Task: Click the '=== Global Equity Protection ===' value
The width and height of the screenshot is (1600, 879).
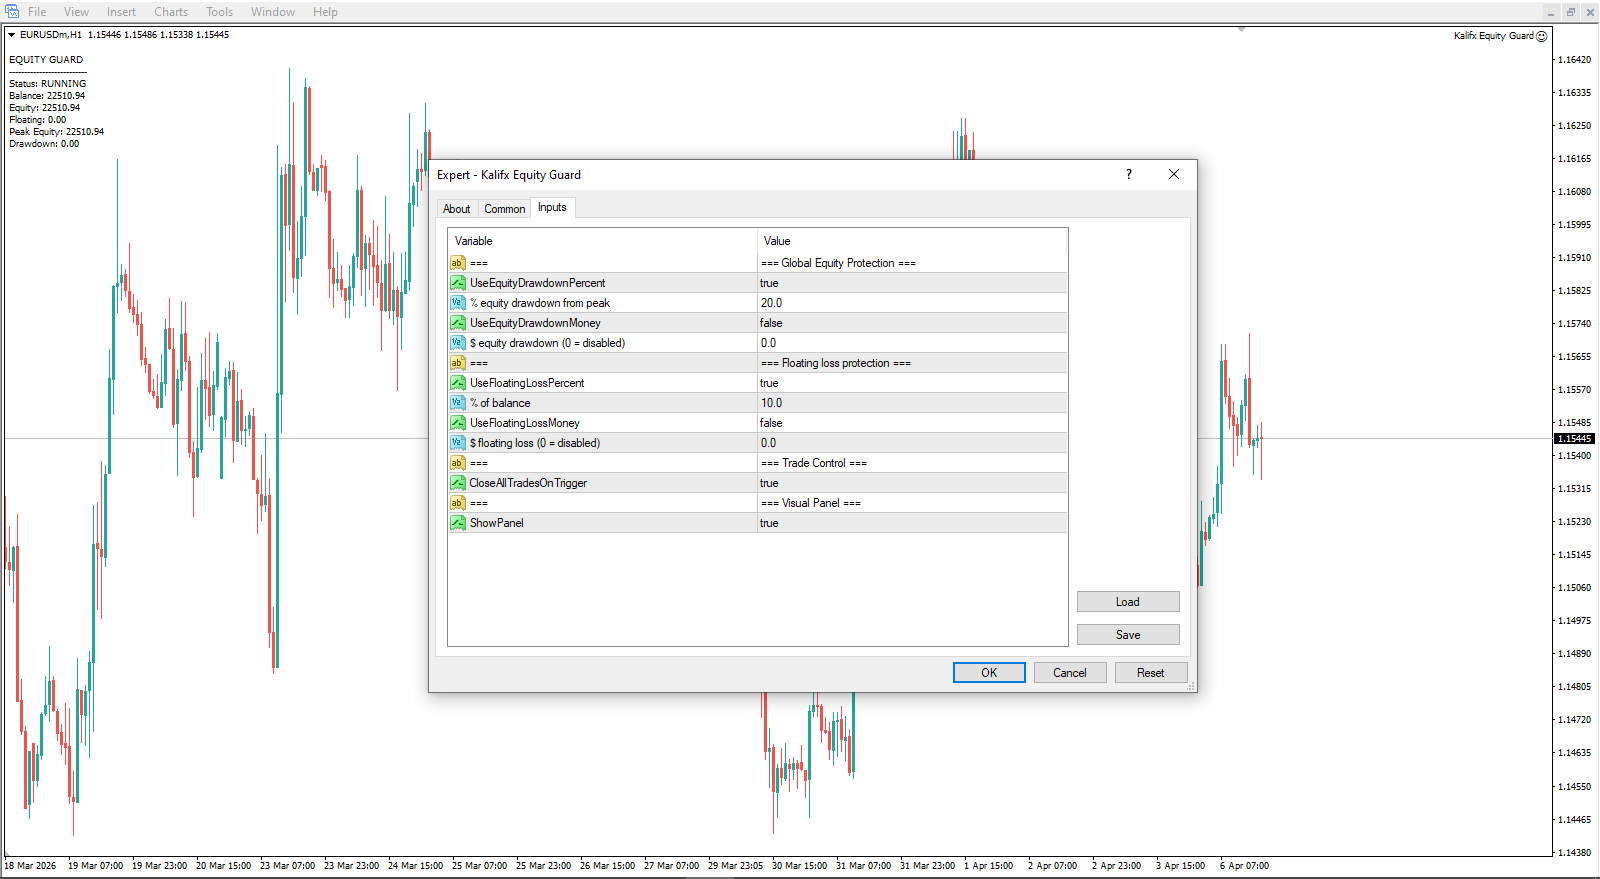Action: [838, 263]
